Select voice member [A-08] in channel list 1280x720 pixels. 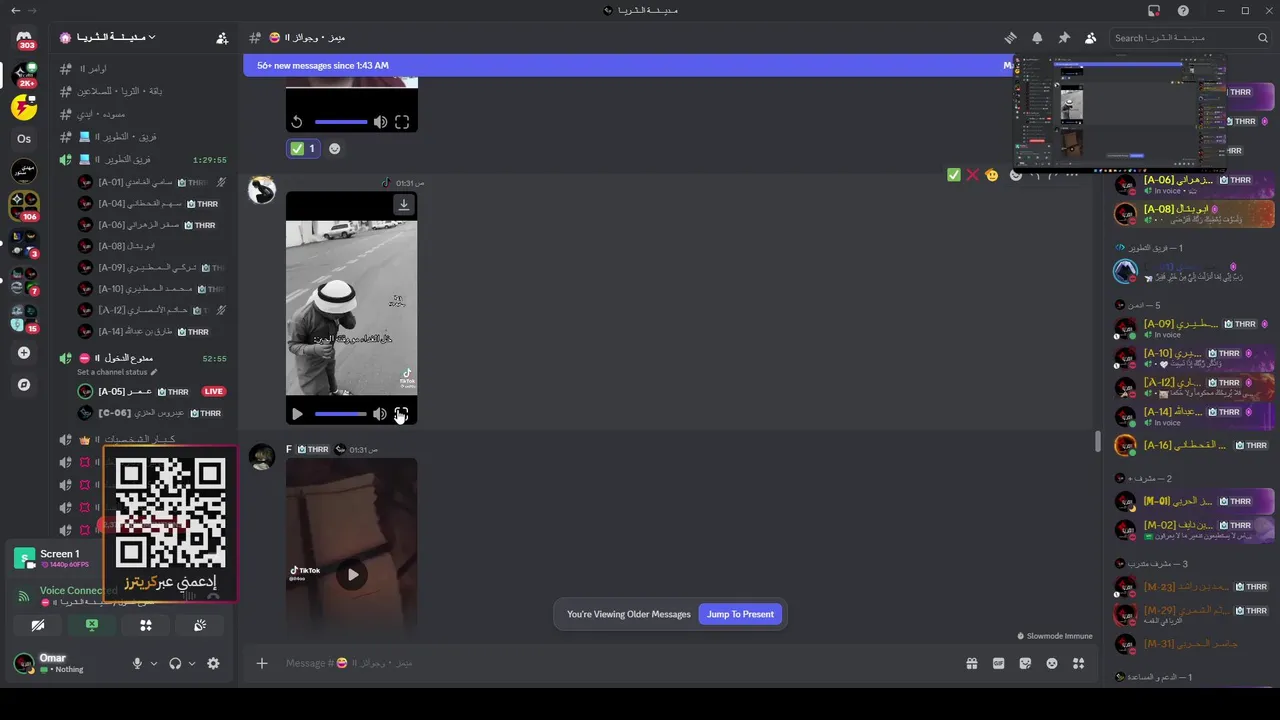[152, 246]
